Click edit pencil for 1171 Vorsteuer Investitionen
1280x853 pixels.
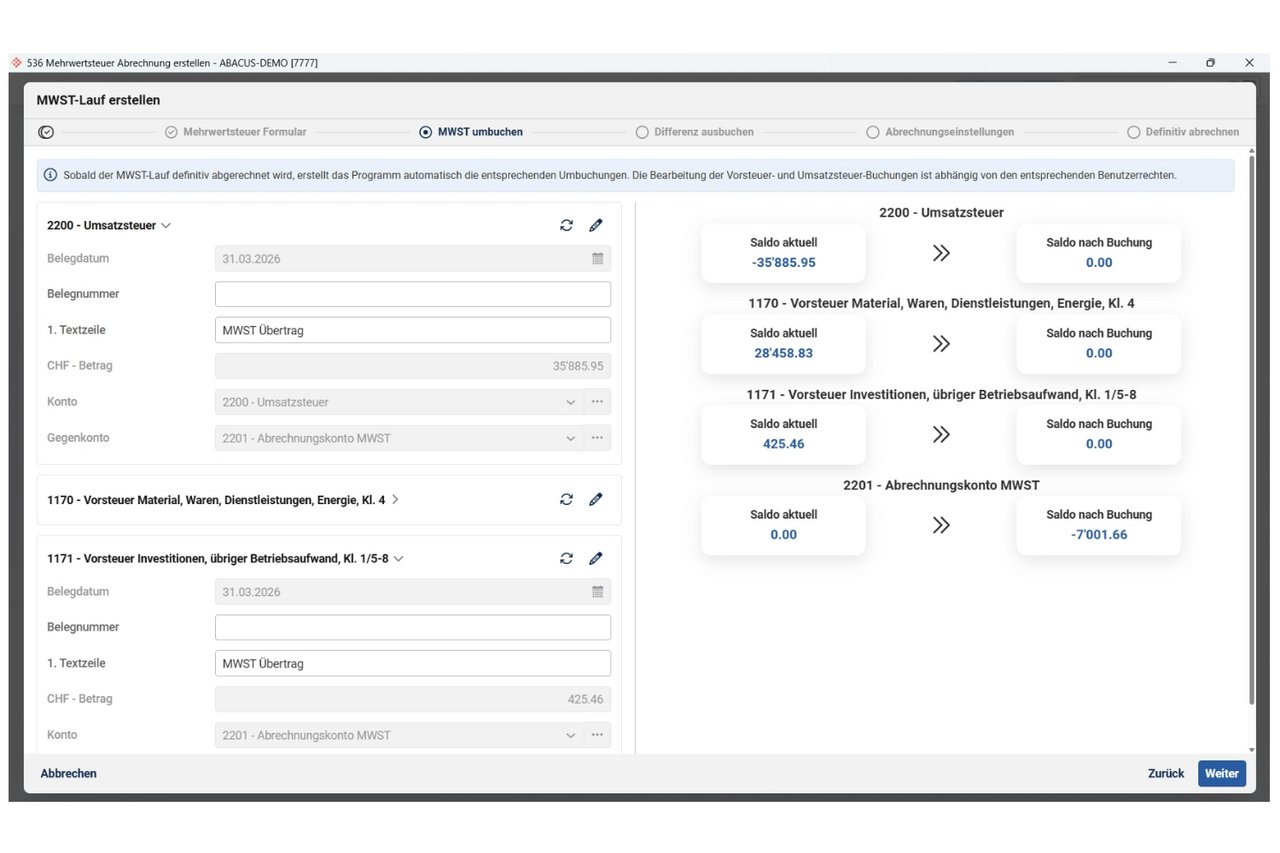[596, 559]
